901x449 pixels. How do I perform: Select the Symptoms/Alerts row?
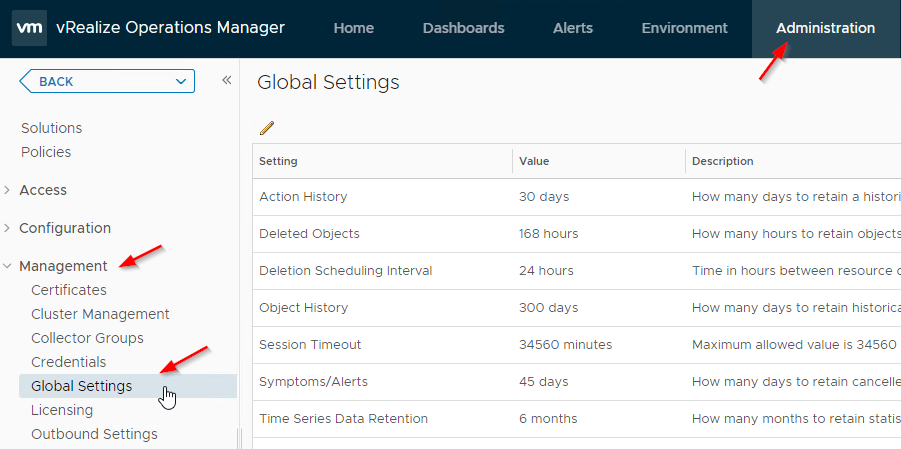[x=576, y=382]
